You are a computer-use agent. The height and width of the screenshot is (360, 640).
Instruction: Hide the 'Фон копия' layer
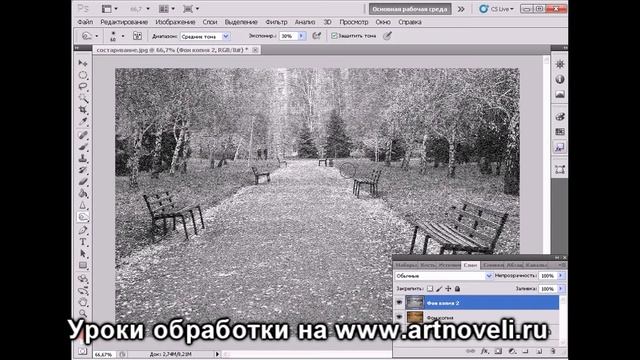pyautogui.click(x=399, y=317)
